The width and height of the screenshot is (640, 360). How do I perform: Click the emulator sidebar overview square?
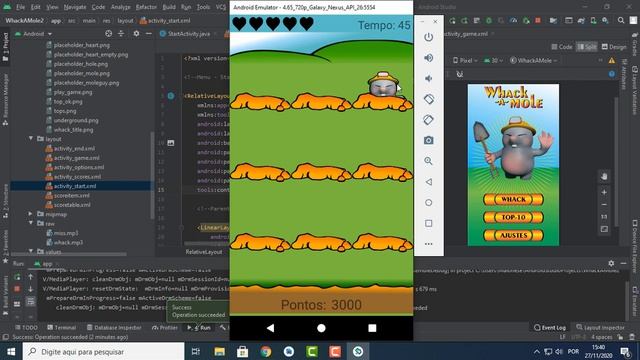coord(428,223)
